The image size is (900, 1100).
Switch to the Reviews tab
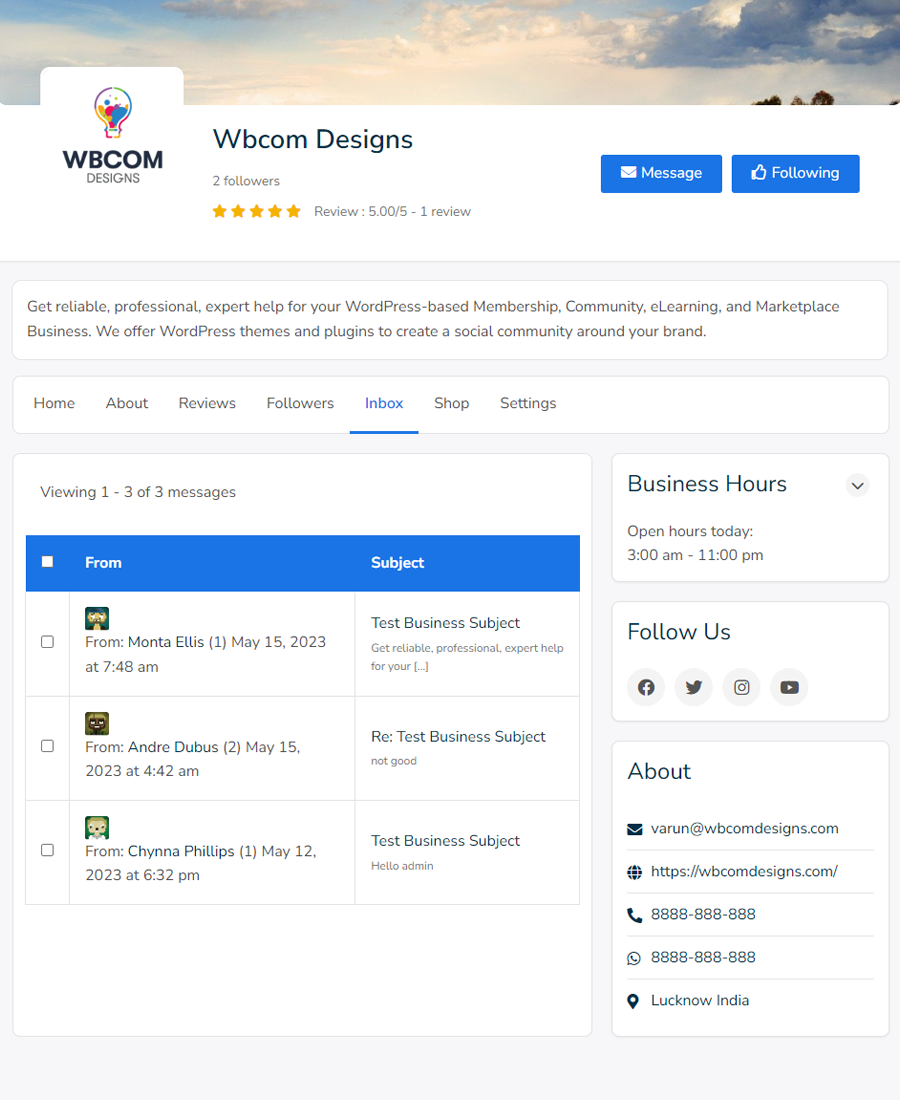[207, 403]
